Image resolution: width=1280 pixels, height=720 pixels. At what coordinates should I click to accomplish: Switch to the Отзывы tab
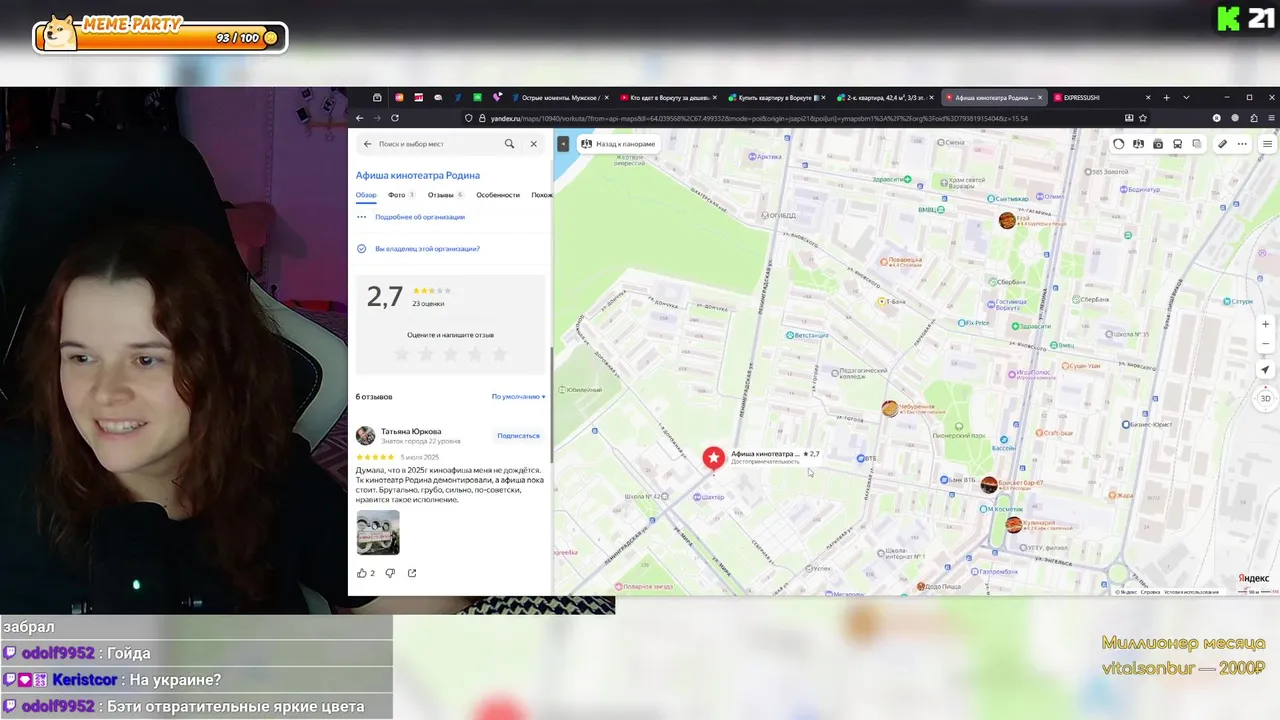[x=445, y=195]
